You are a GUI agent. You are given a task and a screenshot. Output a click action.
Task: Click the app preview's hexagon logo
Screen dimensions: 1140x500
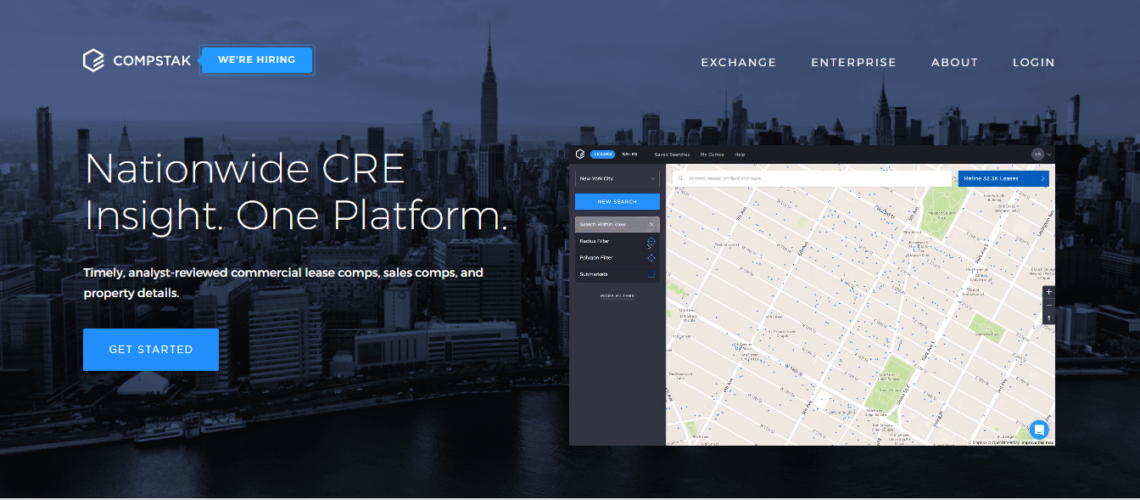580,154
